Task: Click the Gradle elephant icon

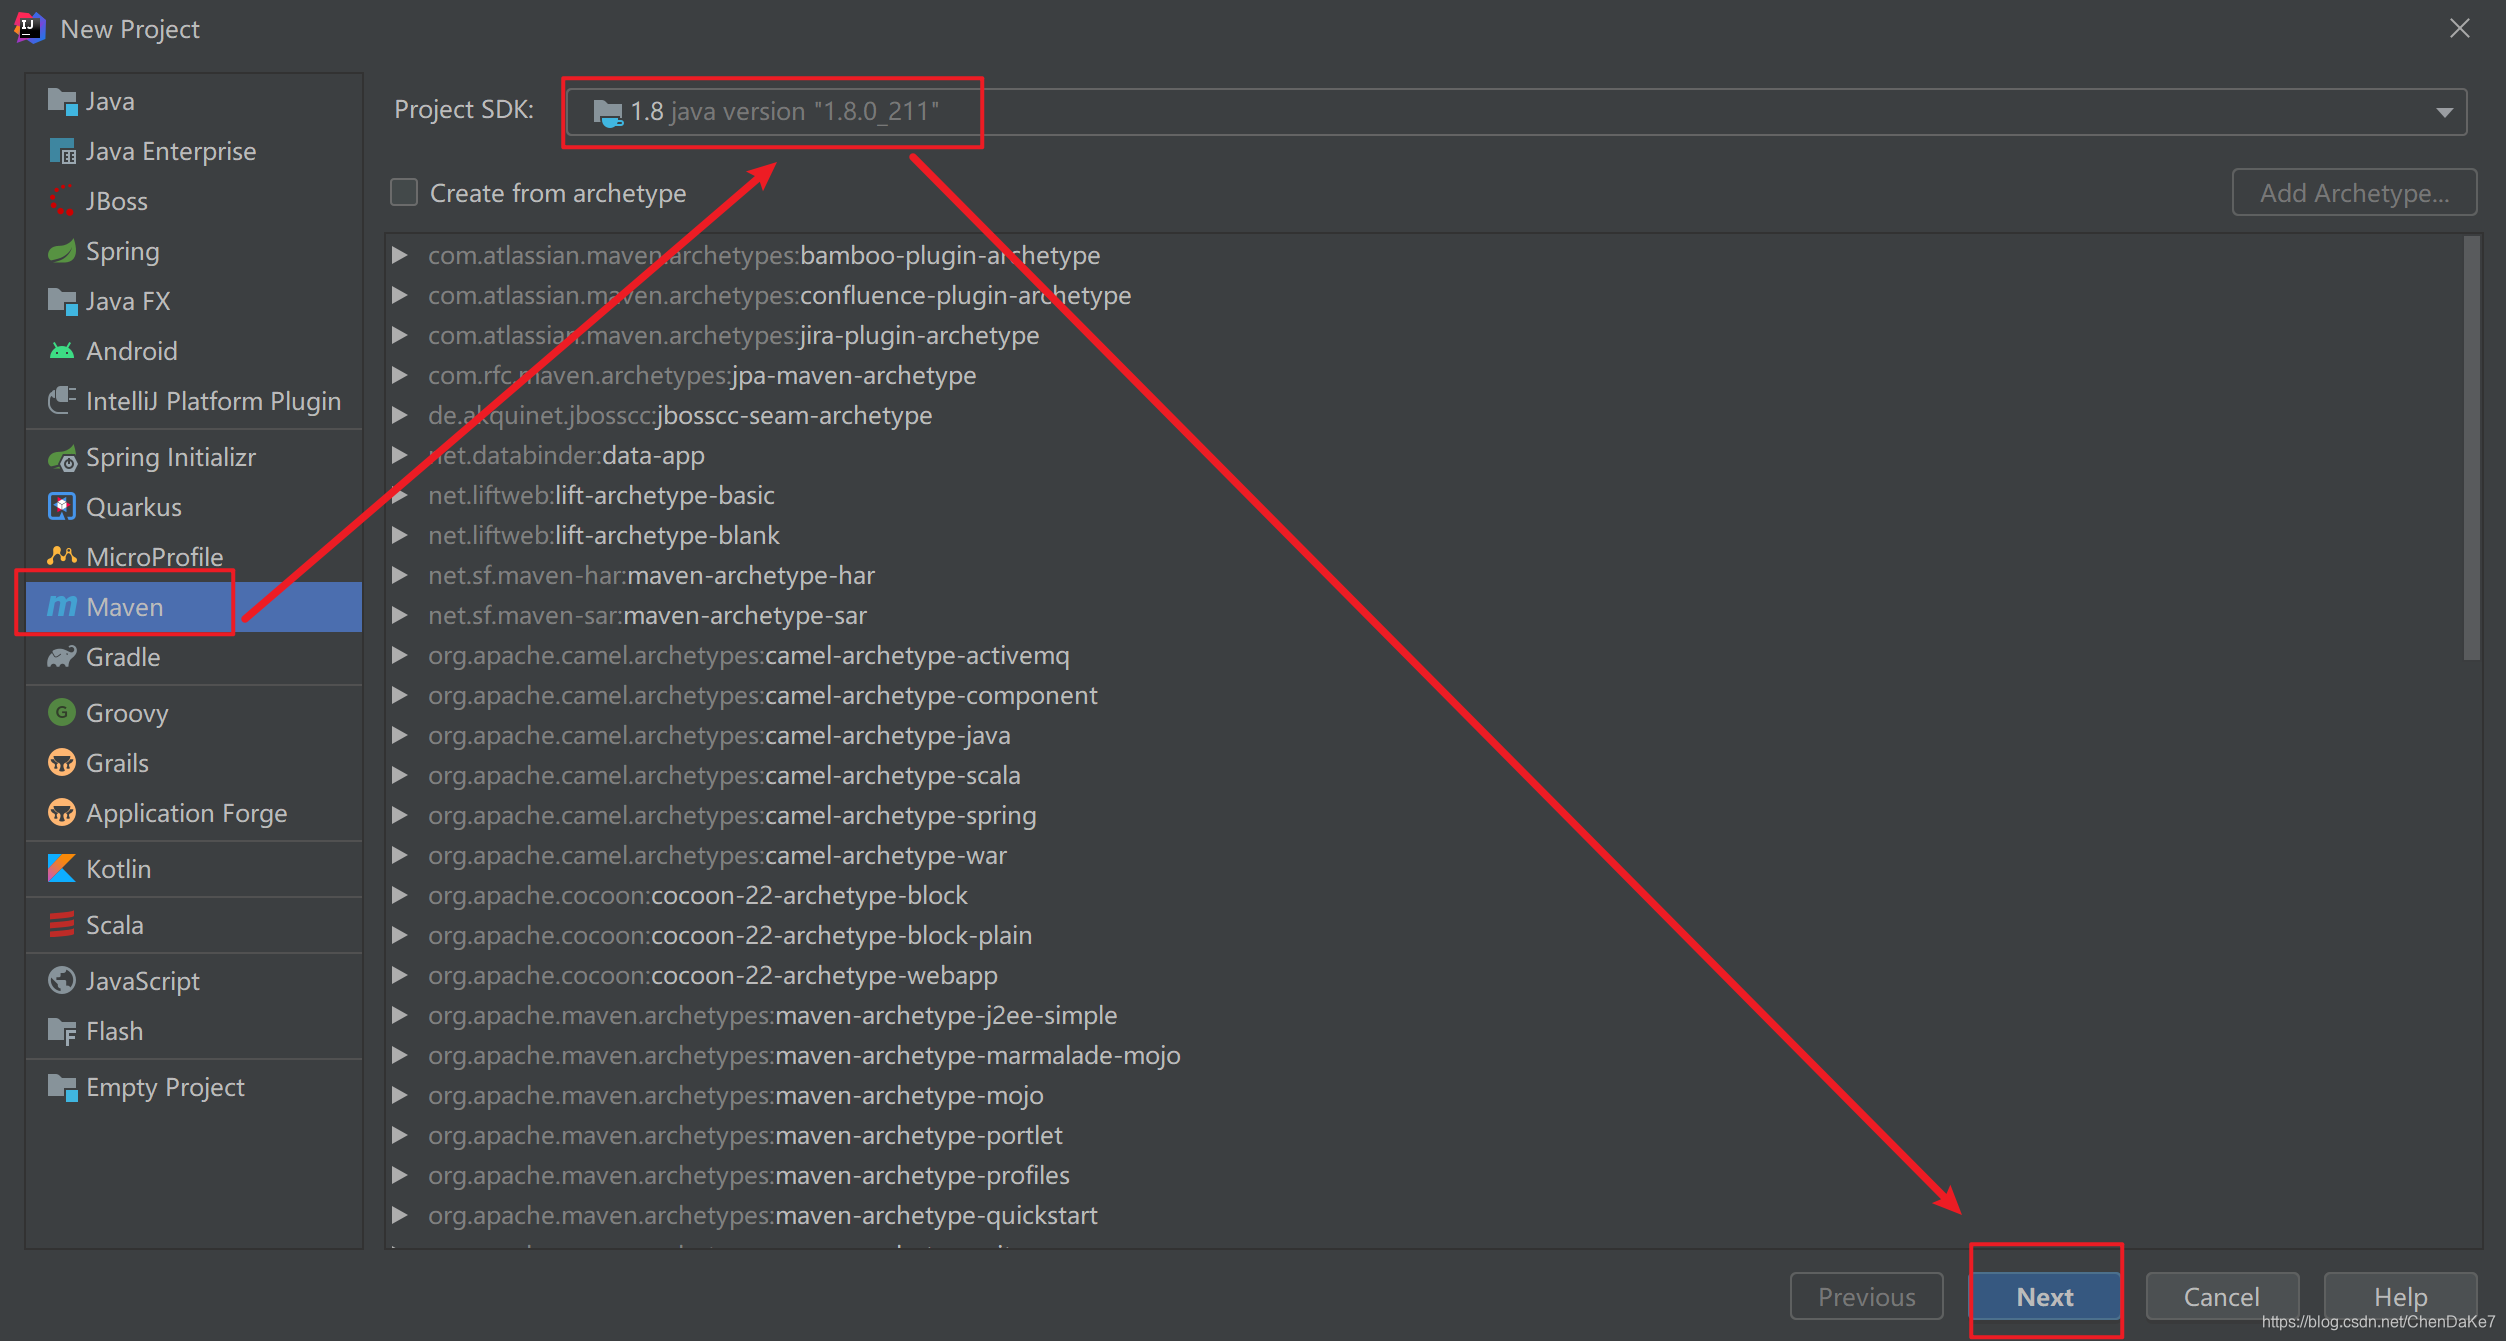Action: (62, 657)
